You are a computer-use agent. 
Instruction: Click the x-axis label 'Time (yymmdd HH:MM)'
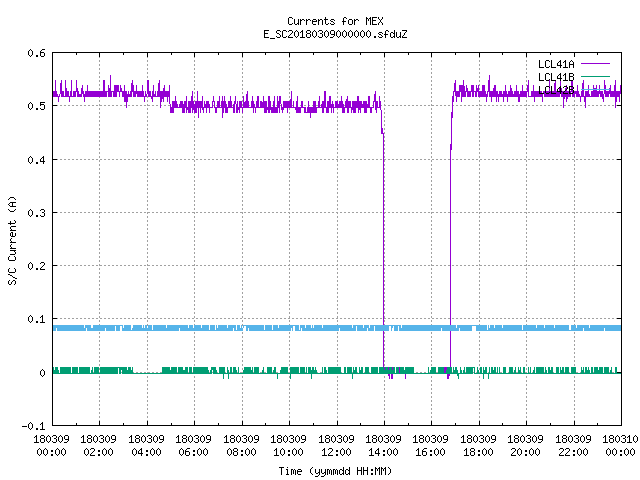pyautogui.click(x=335, y=471)
